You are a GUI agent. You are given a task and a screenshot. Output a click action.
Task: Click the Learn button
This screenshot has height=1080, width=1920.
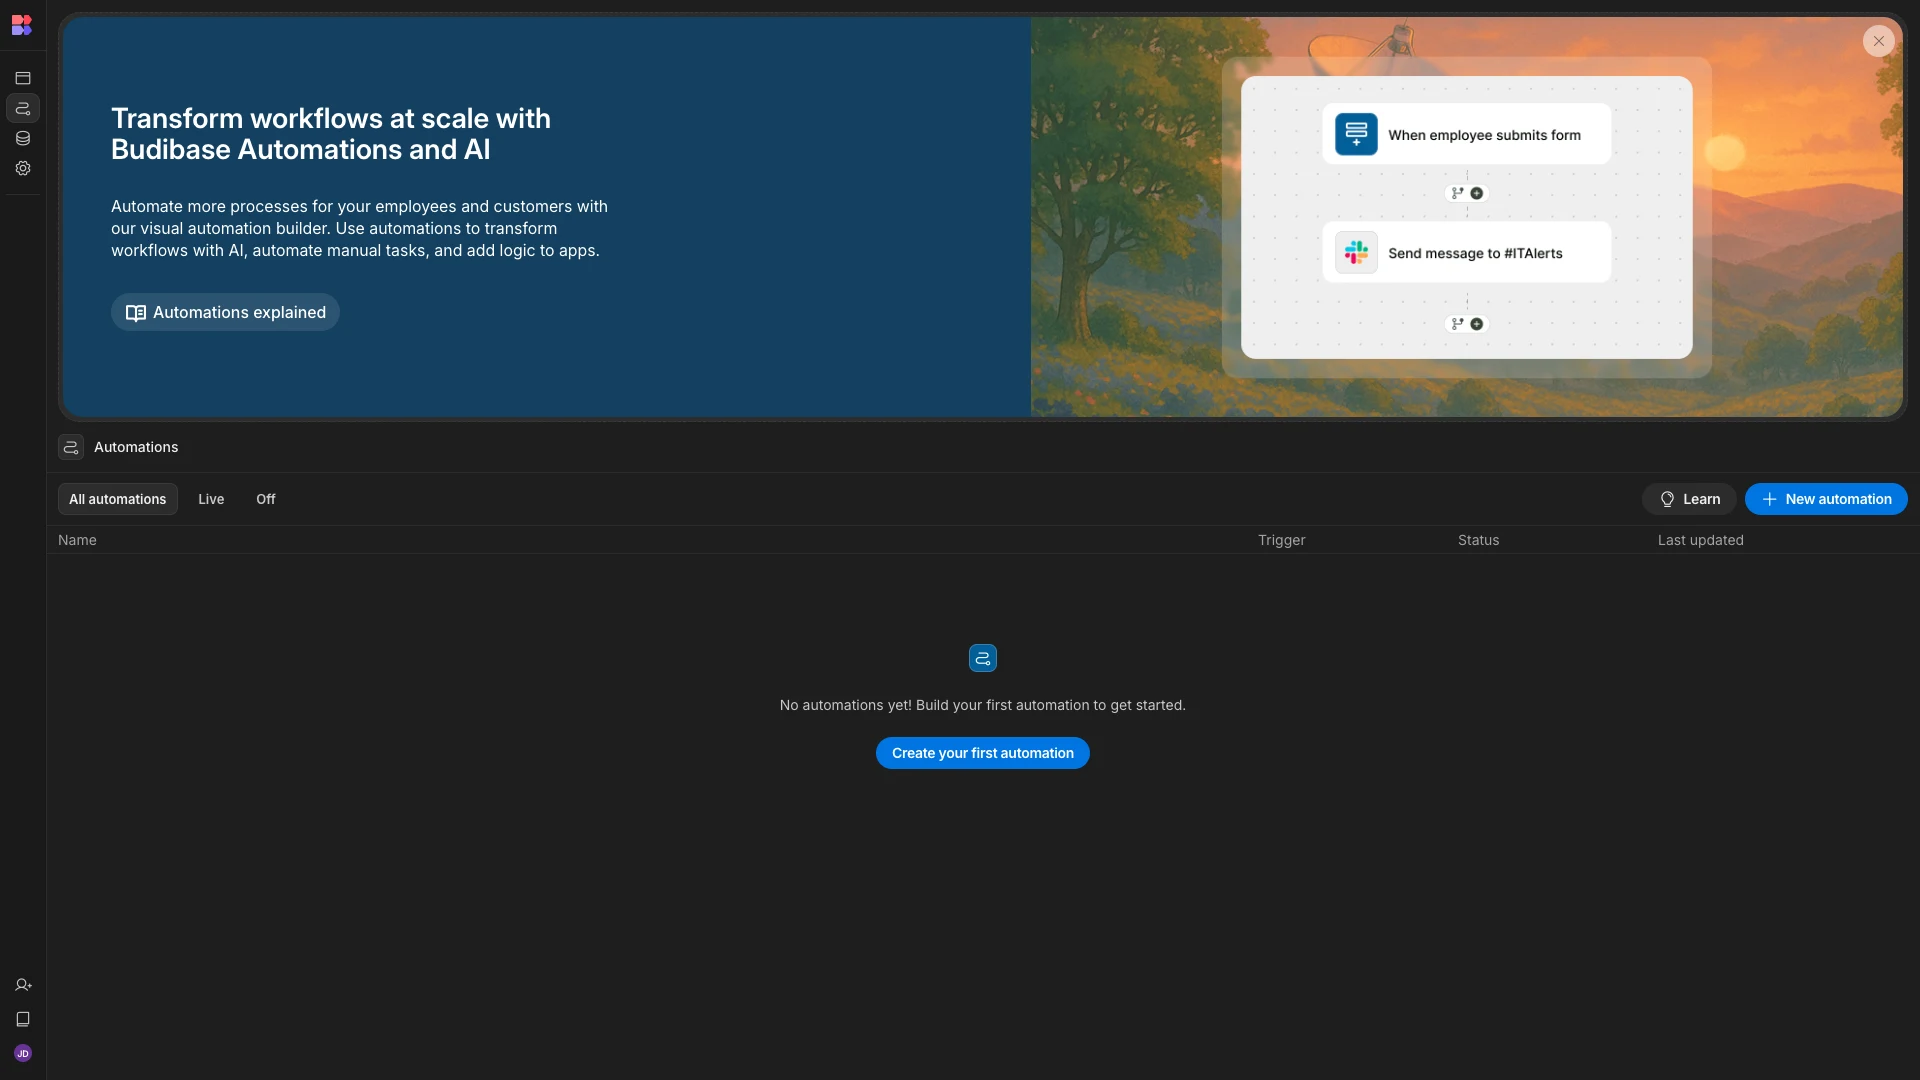point(1689,499)
